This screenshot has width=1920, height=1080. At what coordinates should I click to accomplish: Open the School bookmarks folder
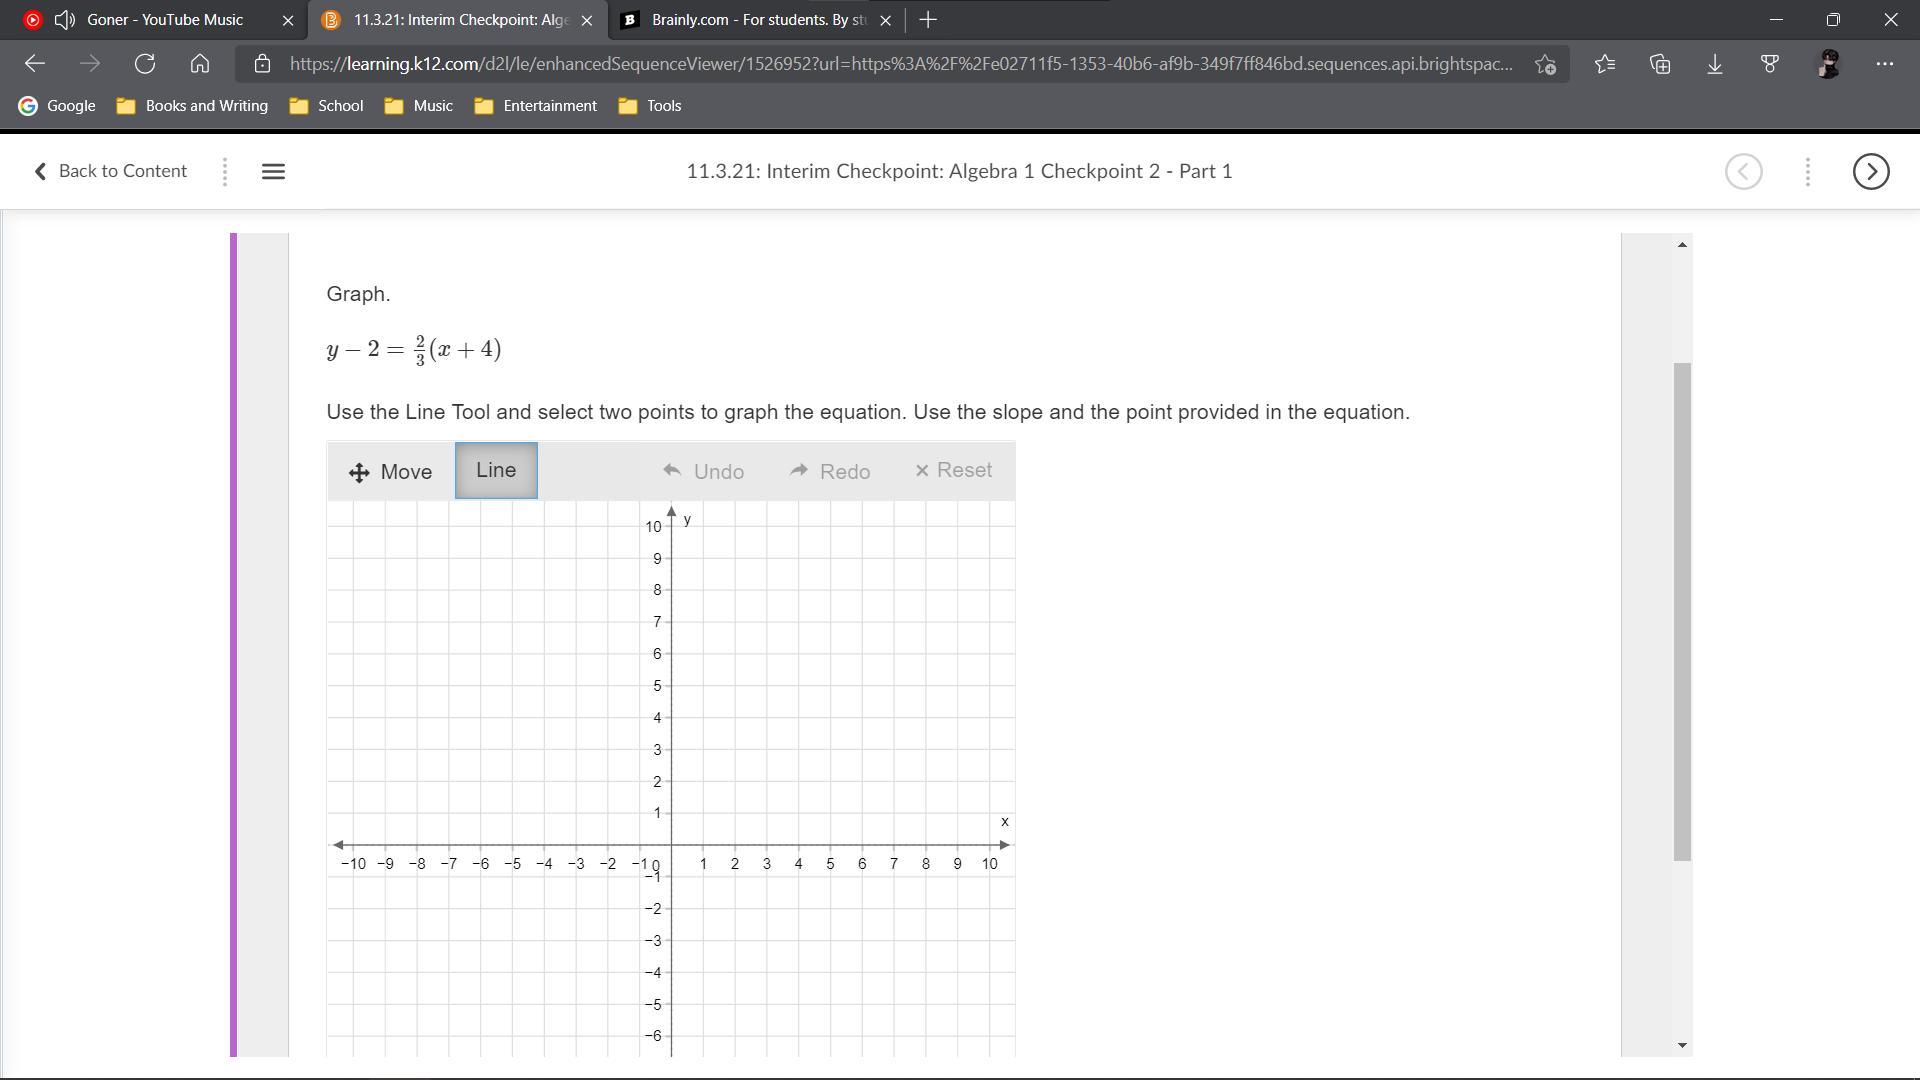327,106
